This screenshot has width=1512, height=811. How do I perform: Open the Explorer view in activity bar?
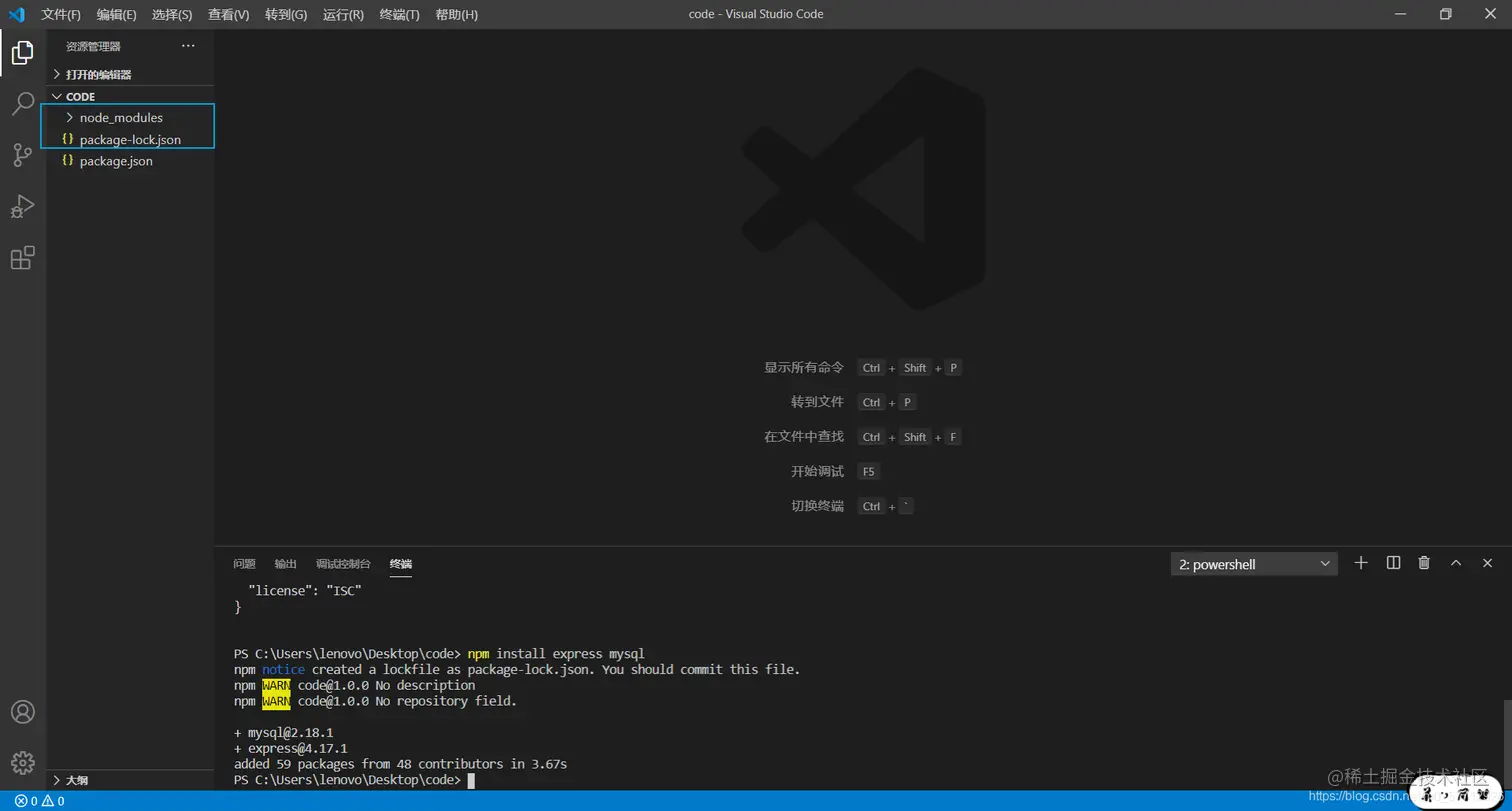(x=22, y=52)
